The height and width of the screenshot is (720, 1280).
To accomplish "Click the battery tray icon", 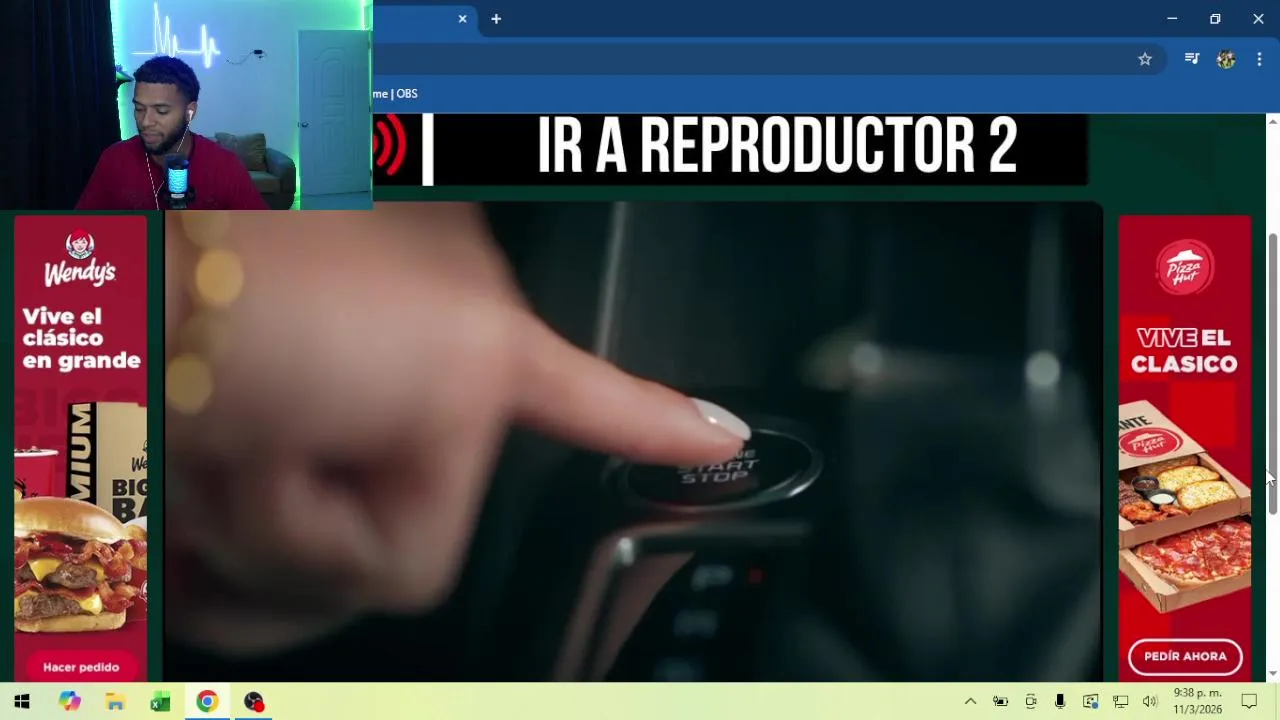I will (x=1000, y=702).
